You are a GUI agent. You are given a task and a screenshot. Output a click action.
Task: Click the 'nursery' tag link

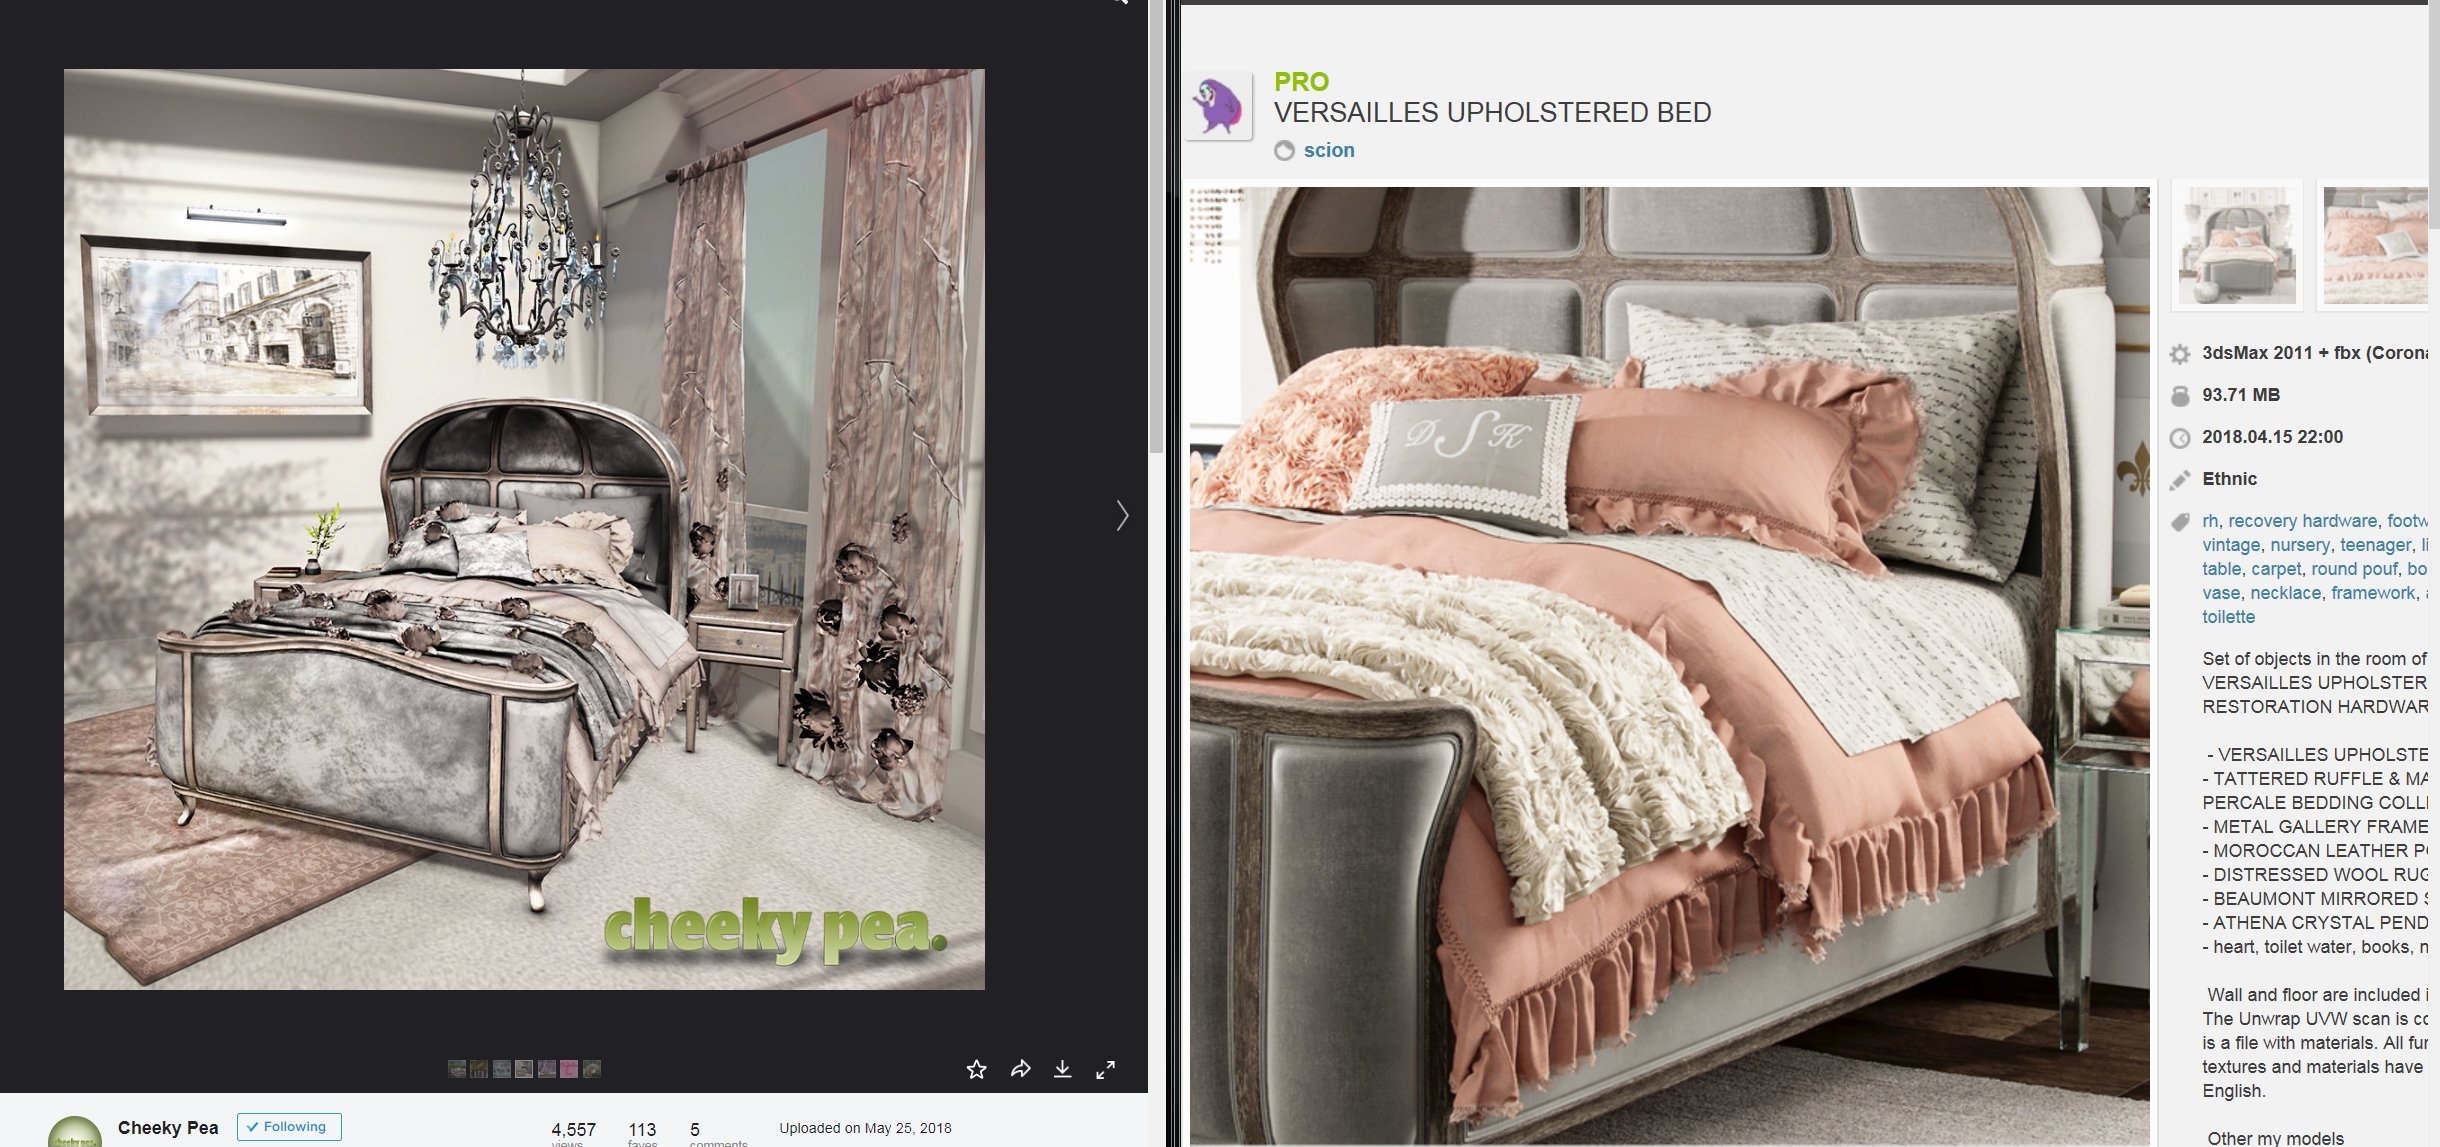2299,545
